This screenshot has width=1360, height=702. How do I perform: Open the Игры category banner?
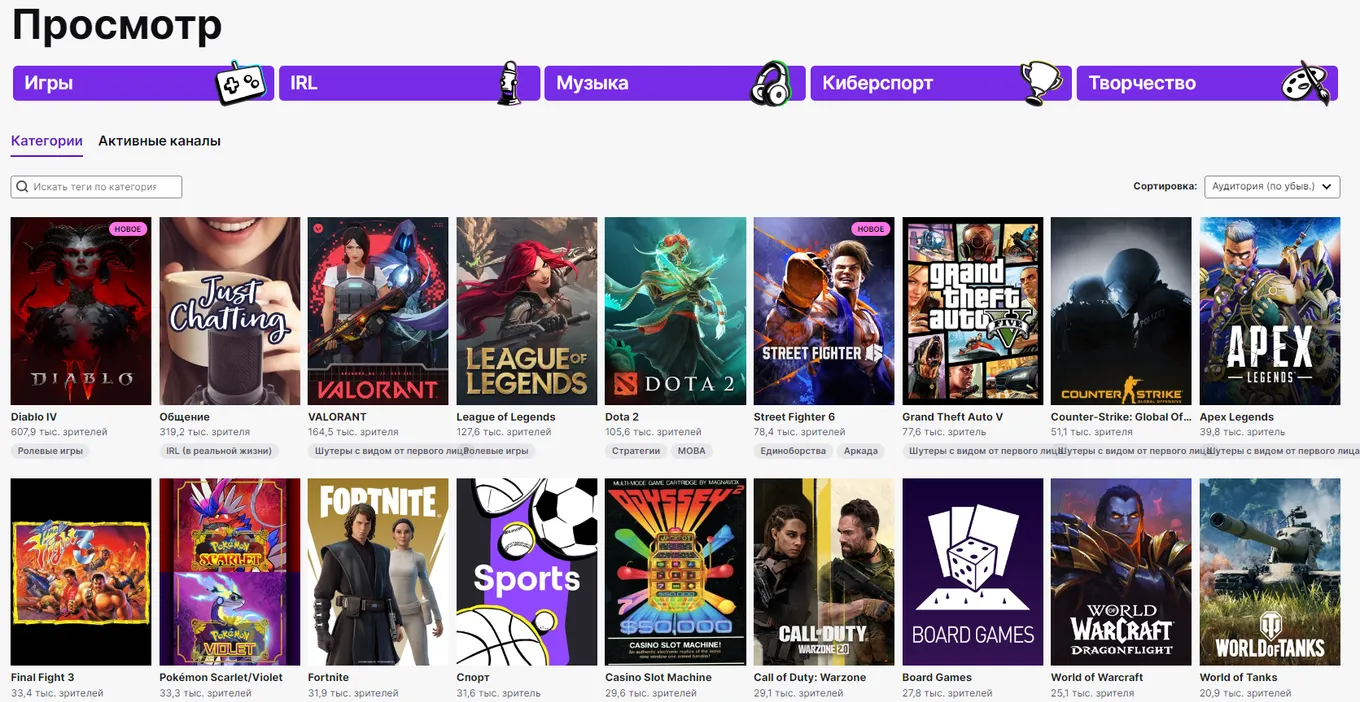point(143,83)
